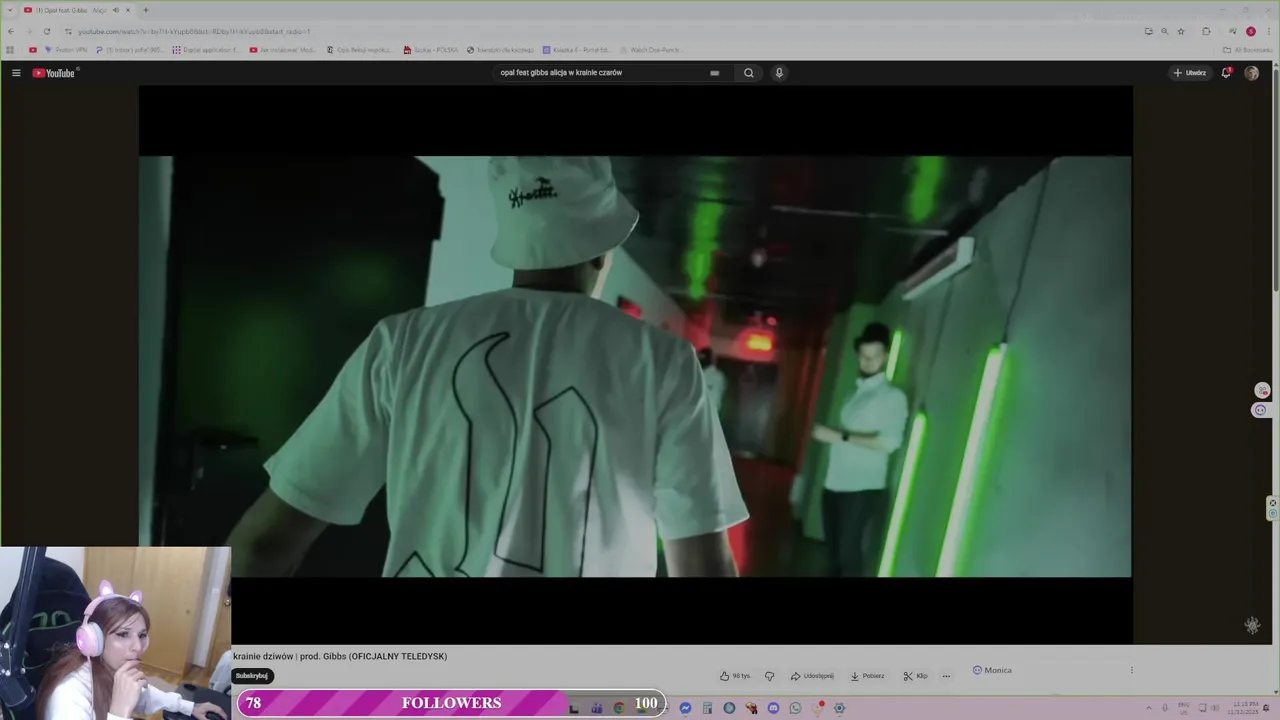This screenshot has height=720, width=1280.
Task: Open Discord from the taskbar
Action: pos(773,708)
